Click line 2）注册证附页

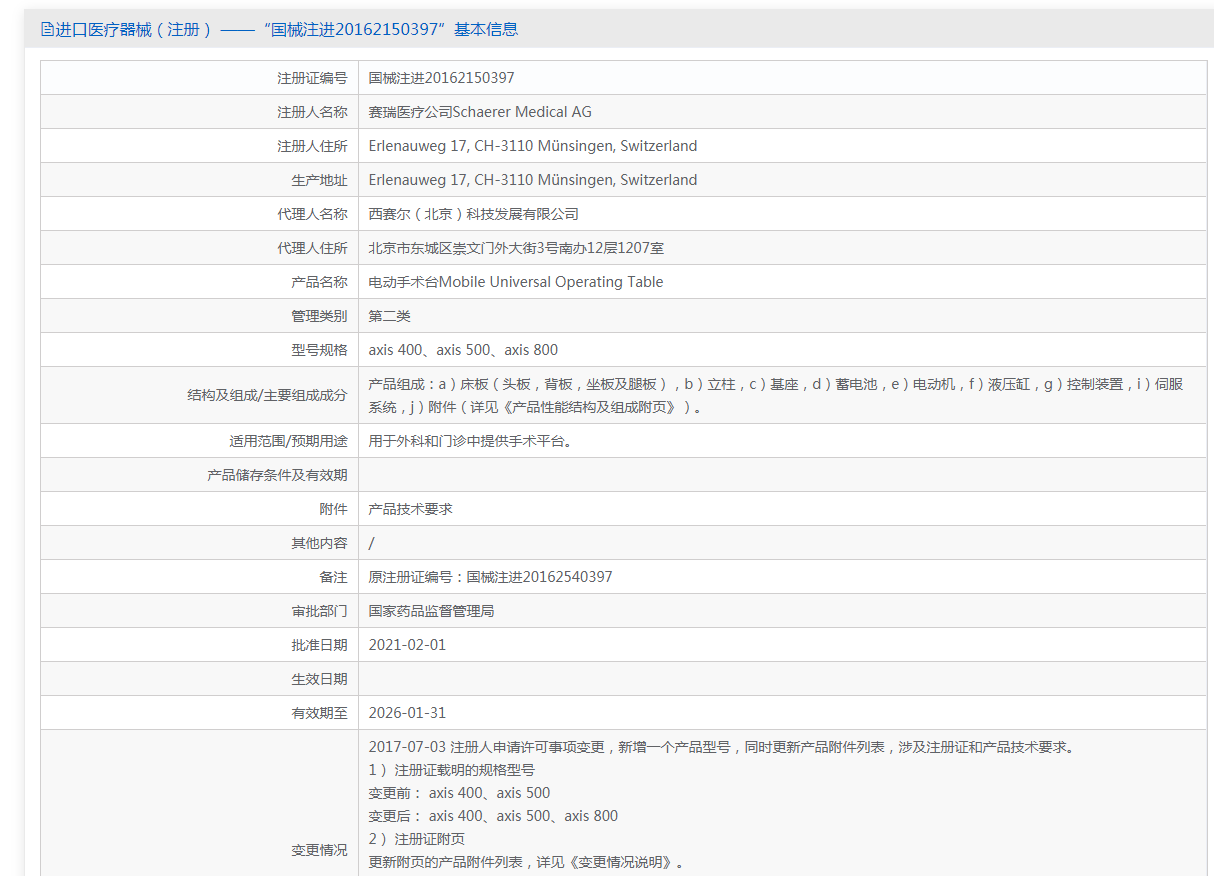tap(416, 839)
